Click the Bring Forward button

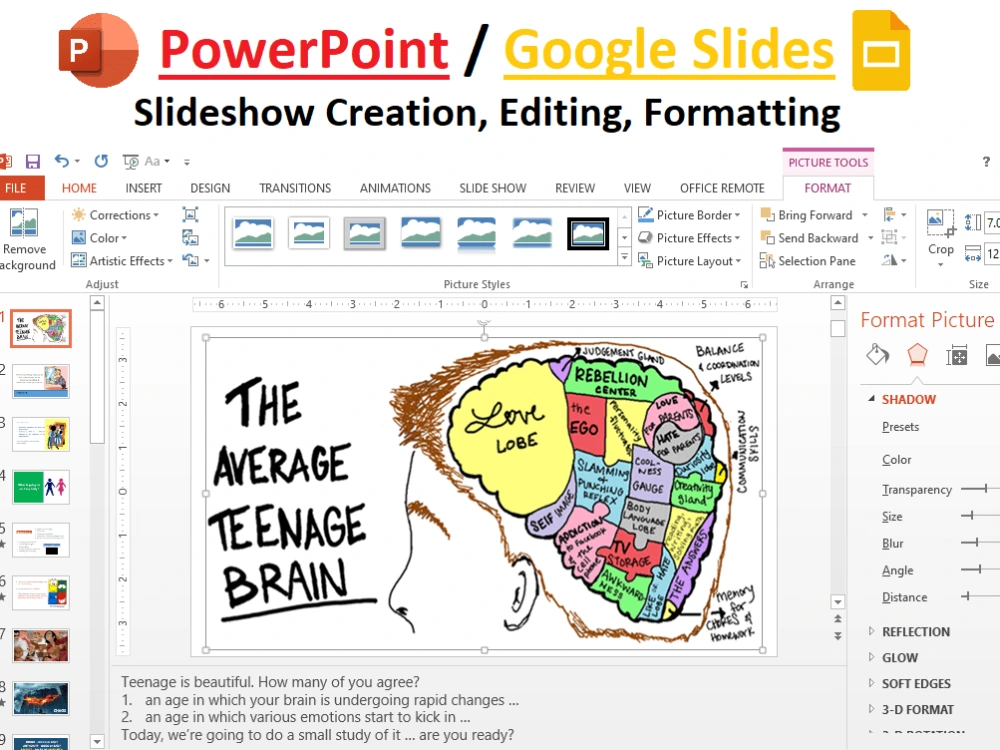point(807,215)
